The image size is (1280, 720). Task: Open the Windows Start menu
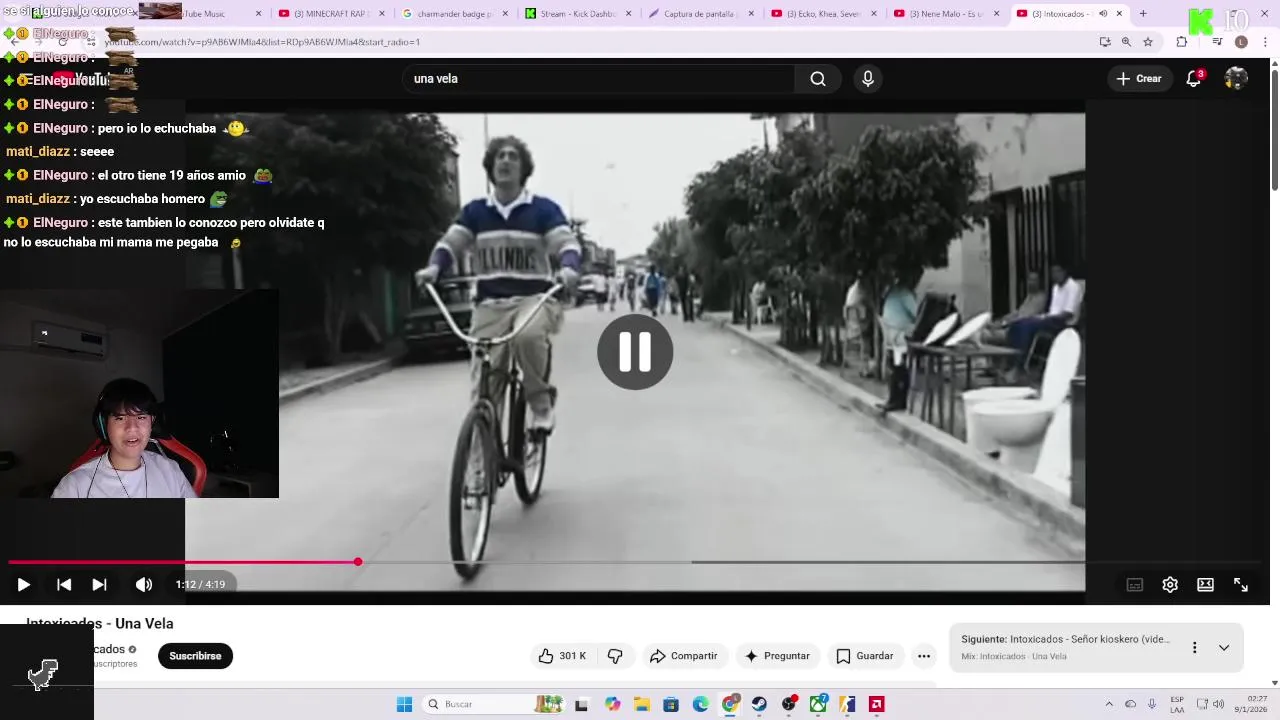(x=404, y=704)
